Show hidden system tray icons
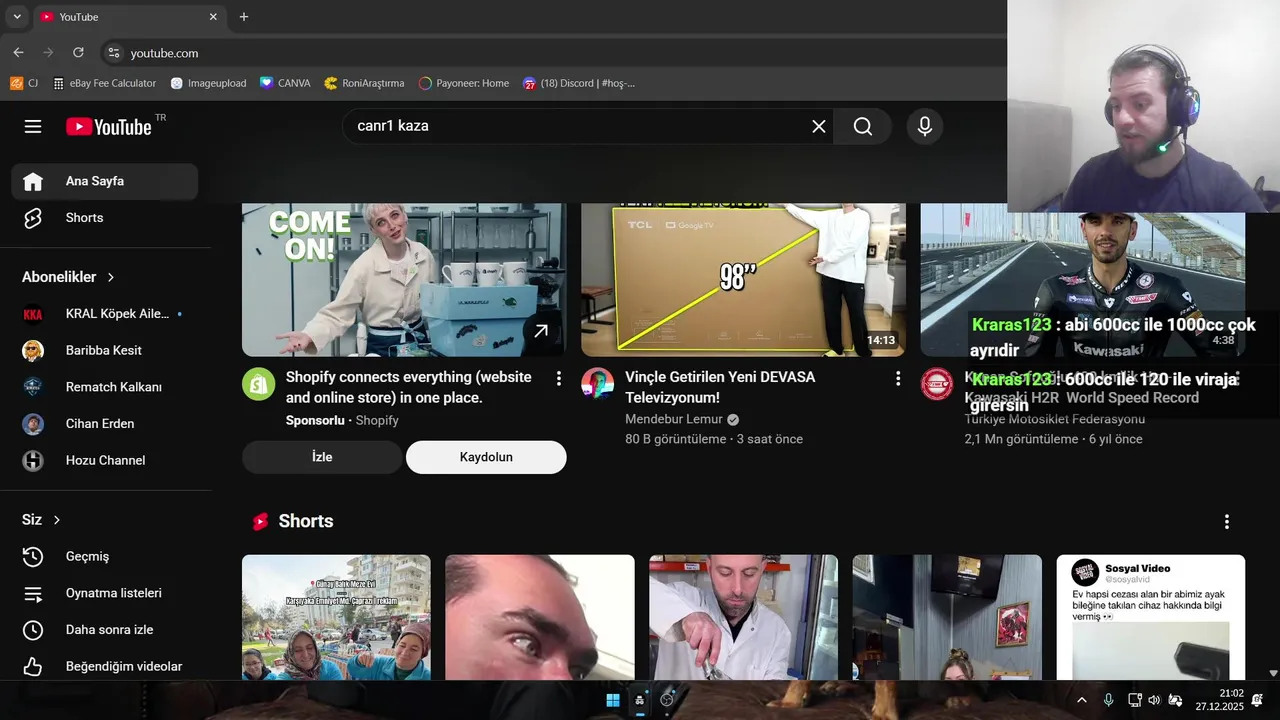 tap(1081, 700)
